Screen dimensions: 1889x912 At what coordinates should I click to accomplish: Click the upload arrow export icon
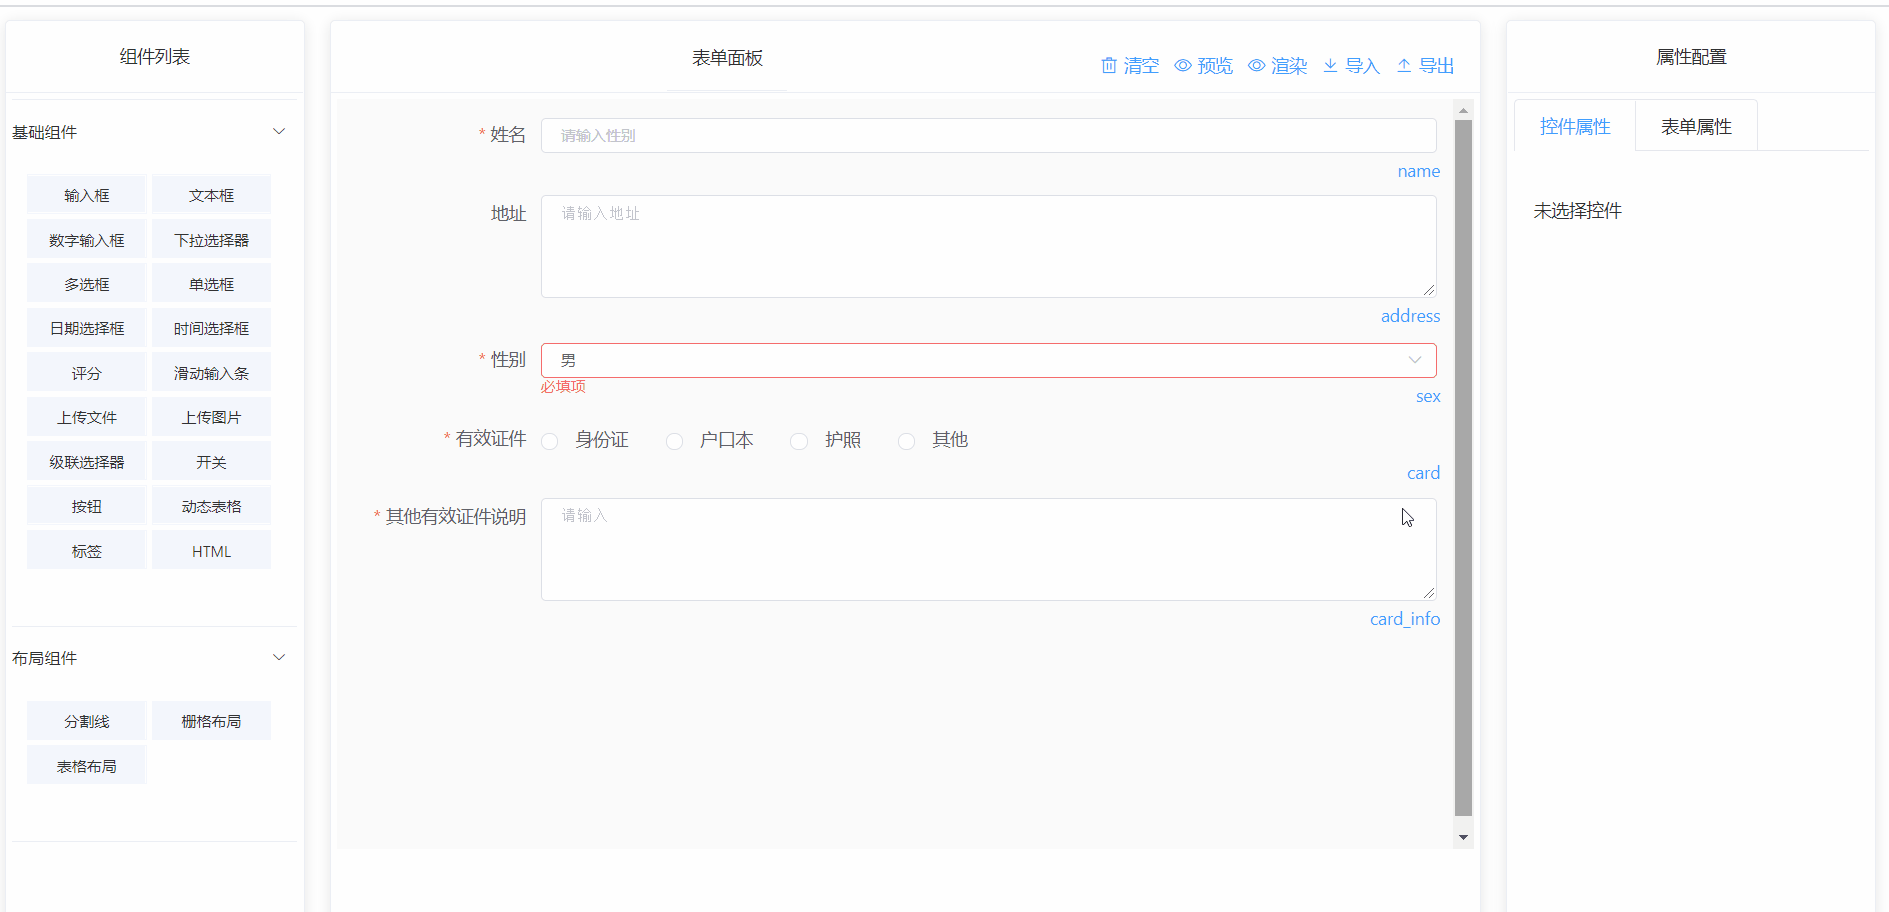click(x=1404, y=66)
